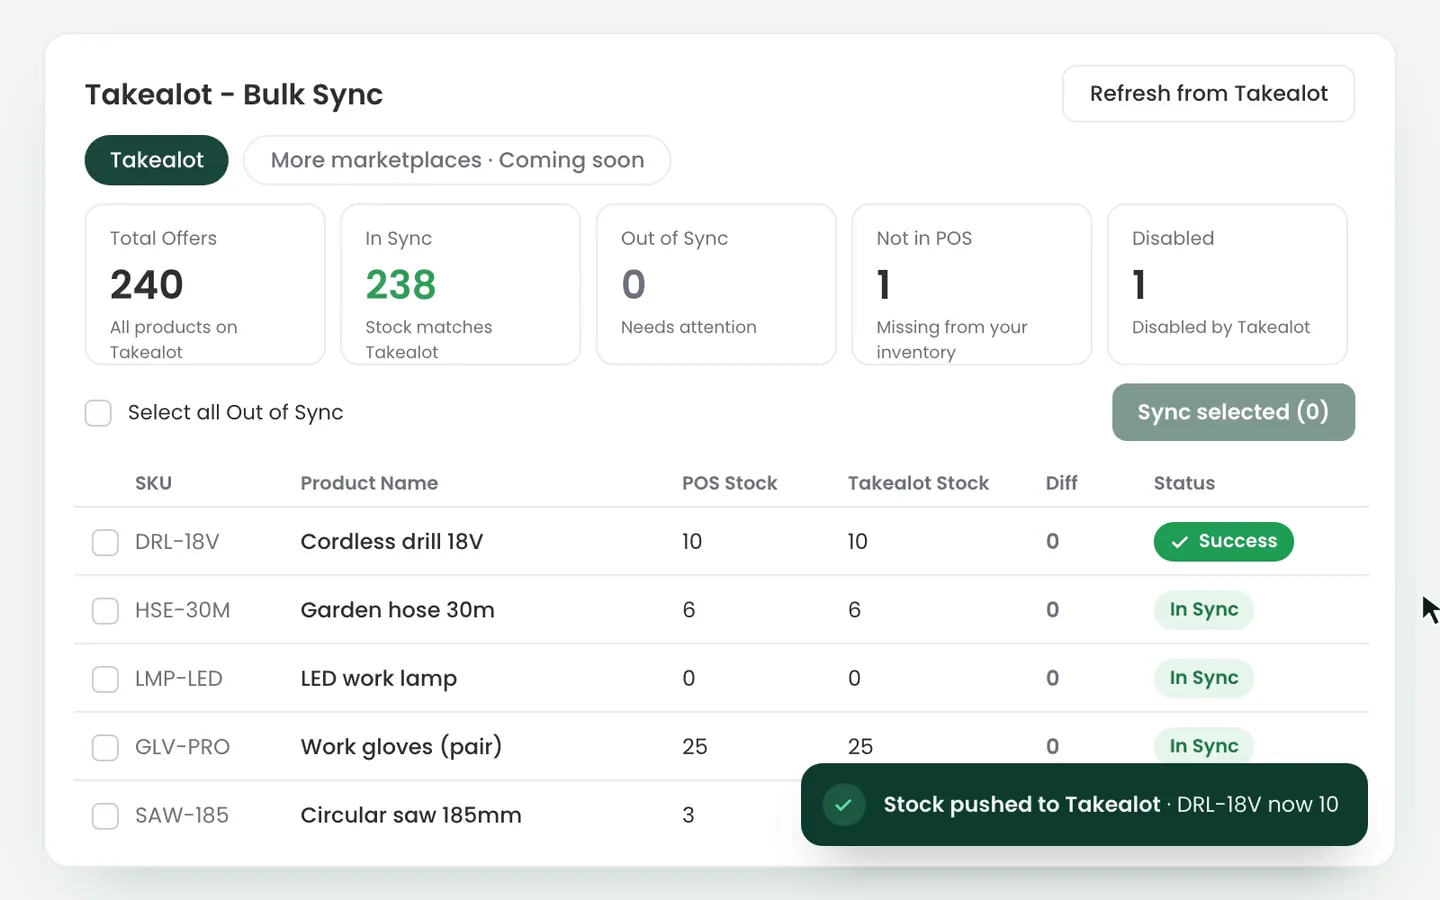Image resolution: width=1440 pixels, height=900 pixels.
Task: Click the In Sync badge for HSE-30M
Action: point(1204,610)
